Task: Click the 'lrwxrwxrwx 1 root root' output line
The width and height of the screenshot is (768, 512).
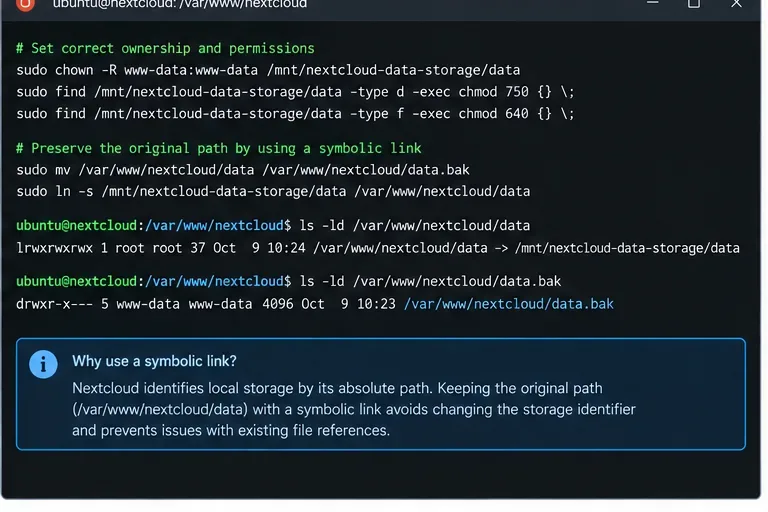Action: (378, 248)
